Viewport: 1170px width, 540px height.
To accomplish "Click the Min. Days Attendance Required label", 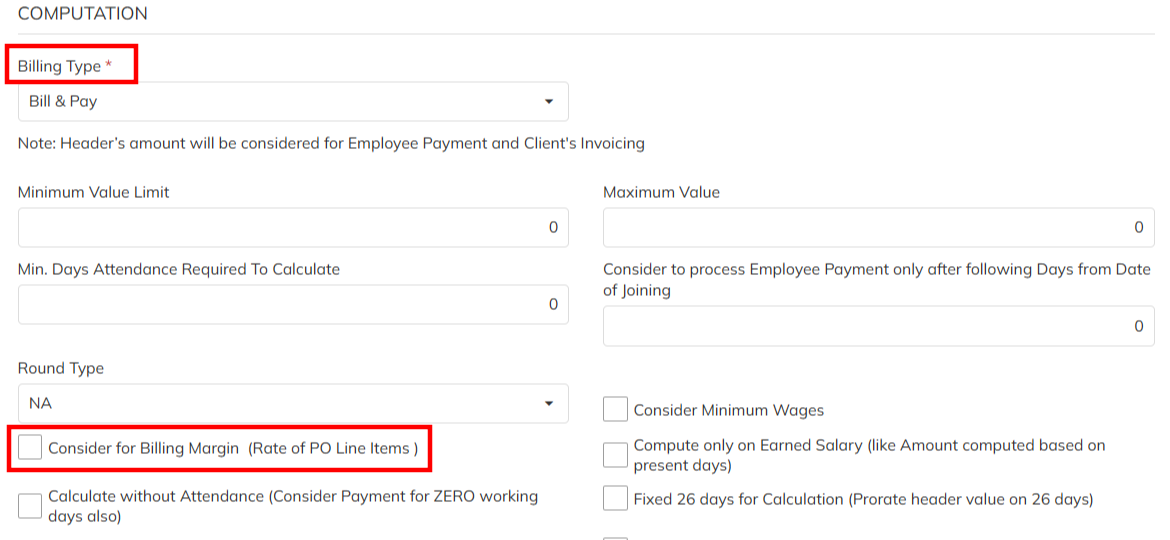I will coord(179,269).
